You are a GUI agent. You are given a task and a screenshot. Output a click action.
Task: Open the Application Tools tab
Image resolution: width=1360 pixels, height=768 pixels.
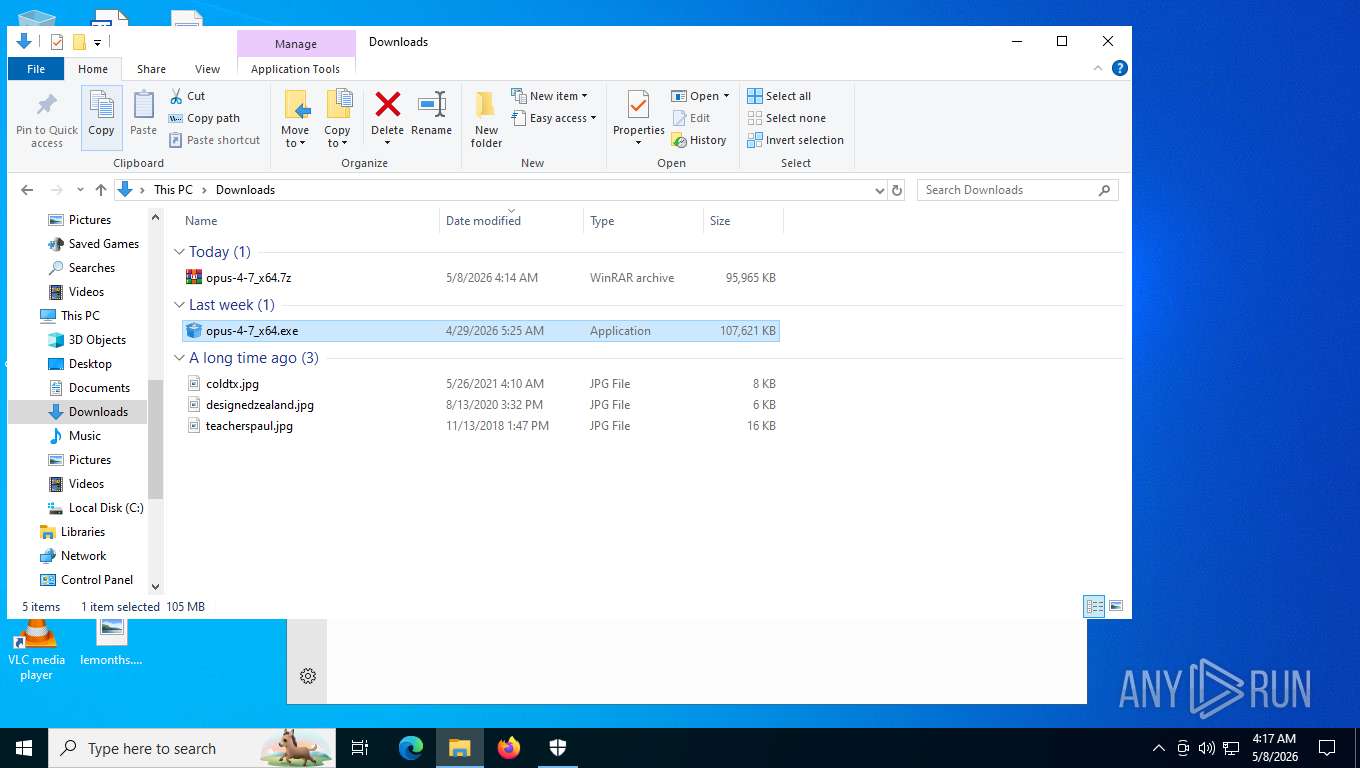295,69
